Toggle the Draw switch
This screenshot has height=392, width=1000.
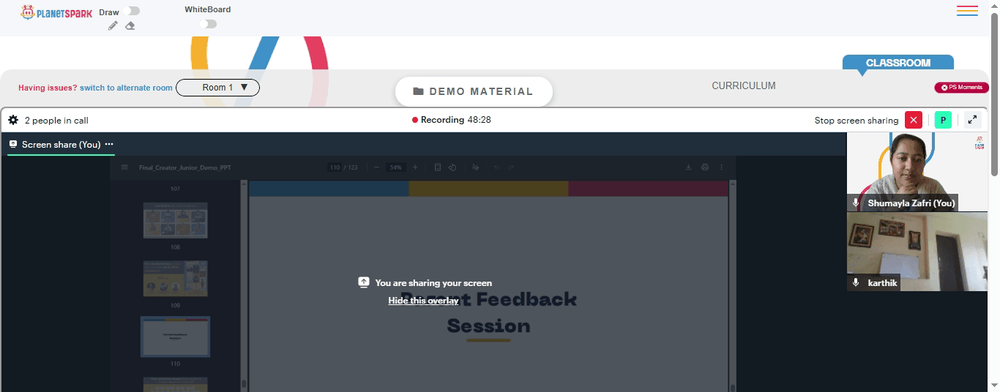click(133, 11)
